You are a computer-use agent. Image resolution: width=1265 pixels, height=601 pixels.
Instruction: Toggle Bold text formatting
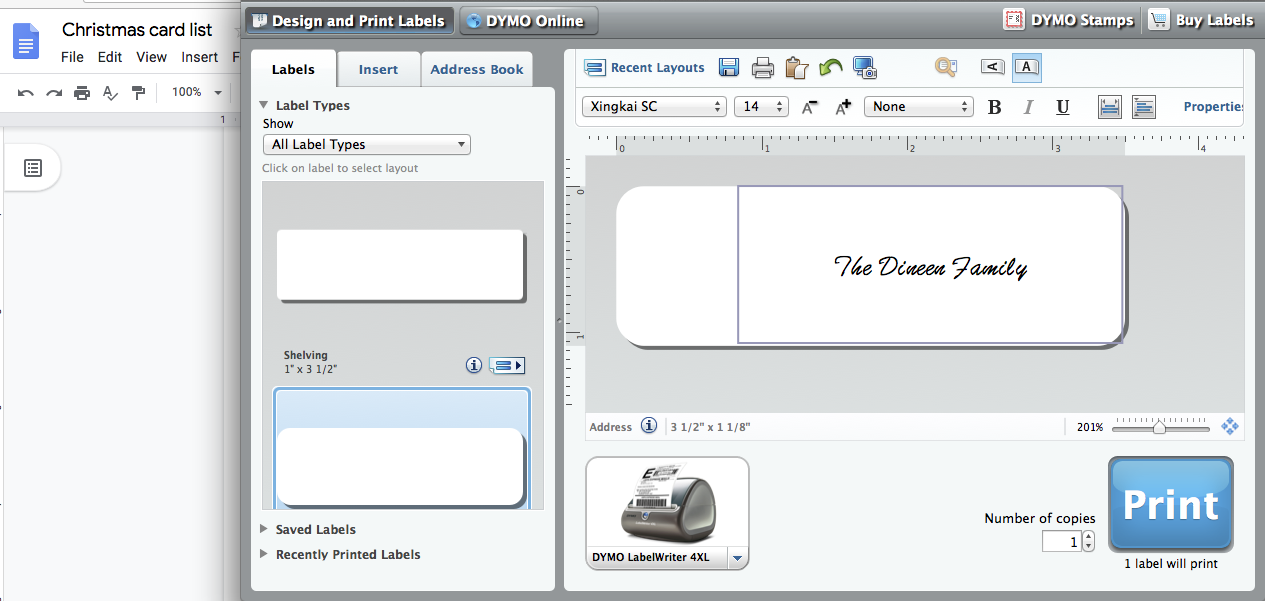(994, 107)
